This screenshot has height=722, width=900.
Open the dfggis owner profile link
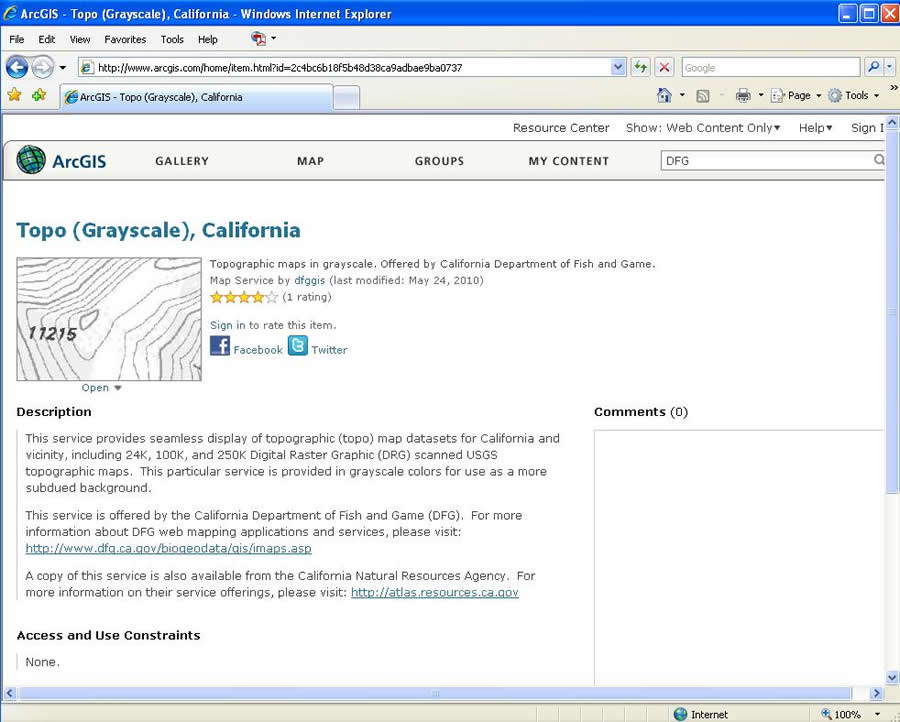(x=309, y=281)
